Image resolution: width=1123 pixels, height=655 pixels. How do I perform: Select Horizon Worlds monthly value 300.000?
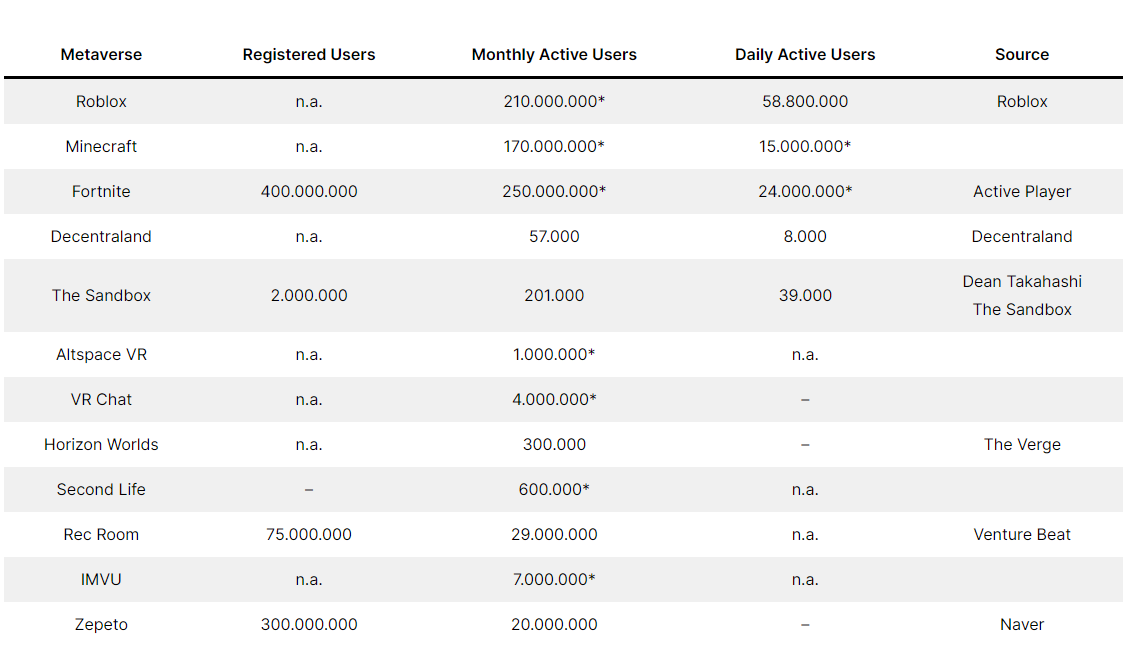coord(554,445)
